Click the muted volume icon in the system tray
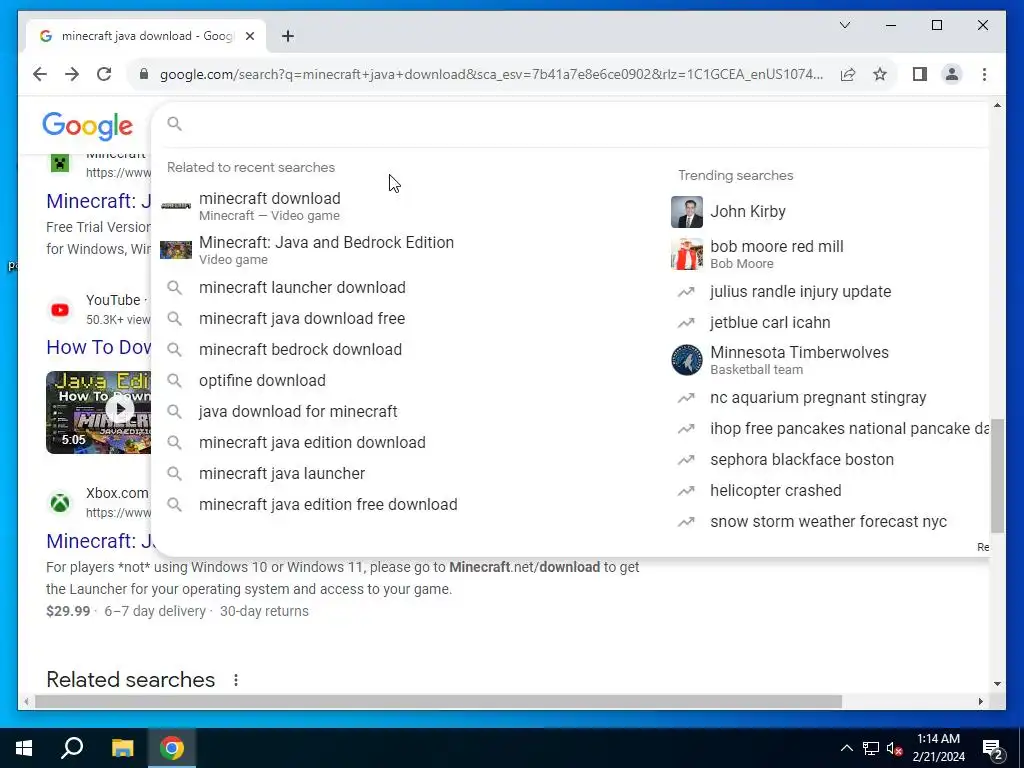 tap(894, 748)
